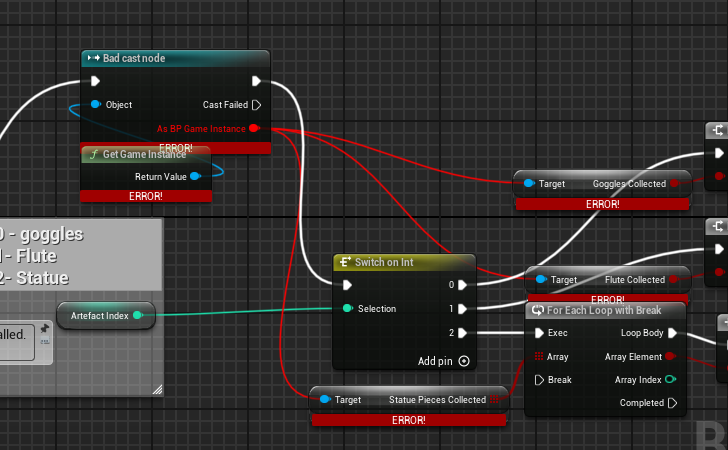This screenshot has height=450, width=728.
Task: Click the Cast Failed execution pin
Action: coord(256,104)
